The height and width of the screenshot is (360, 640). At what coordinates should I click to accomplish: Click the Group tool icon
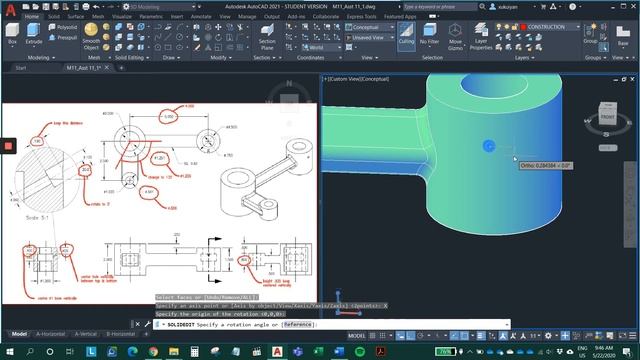590,33
